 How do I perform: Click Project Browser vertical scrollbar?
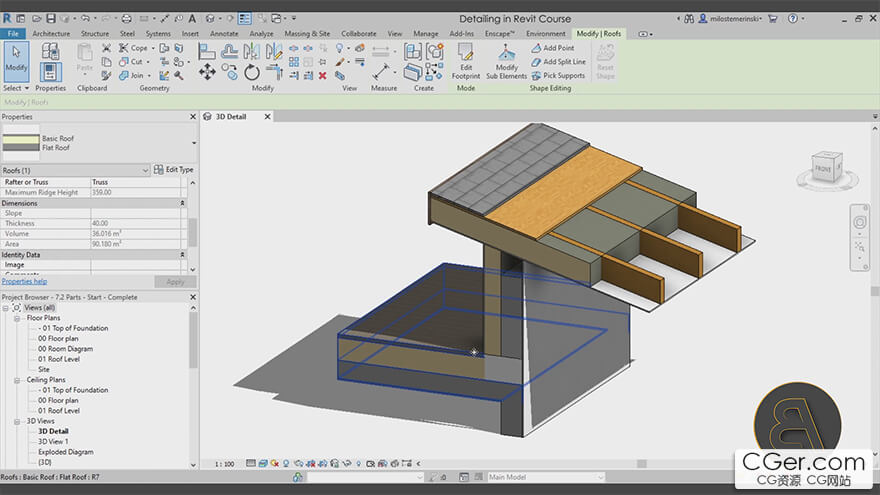(193, 341)
